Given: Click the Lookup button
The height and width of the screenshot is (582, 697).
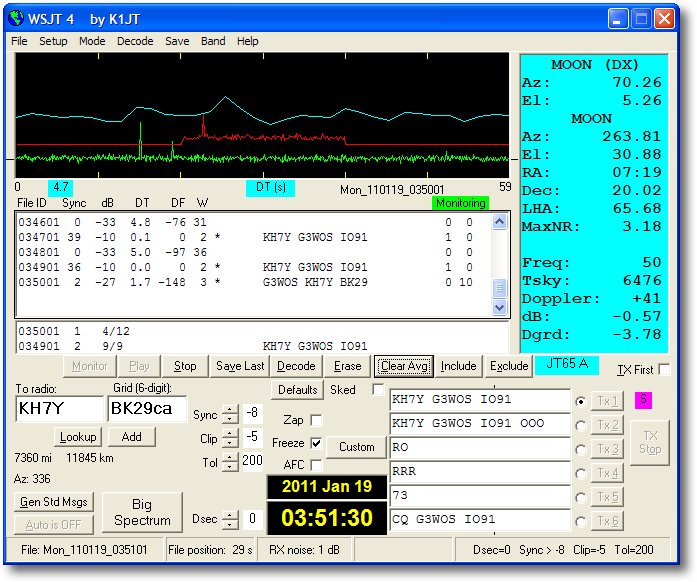Looking at the screenshot, I should (x=78, y=437).
